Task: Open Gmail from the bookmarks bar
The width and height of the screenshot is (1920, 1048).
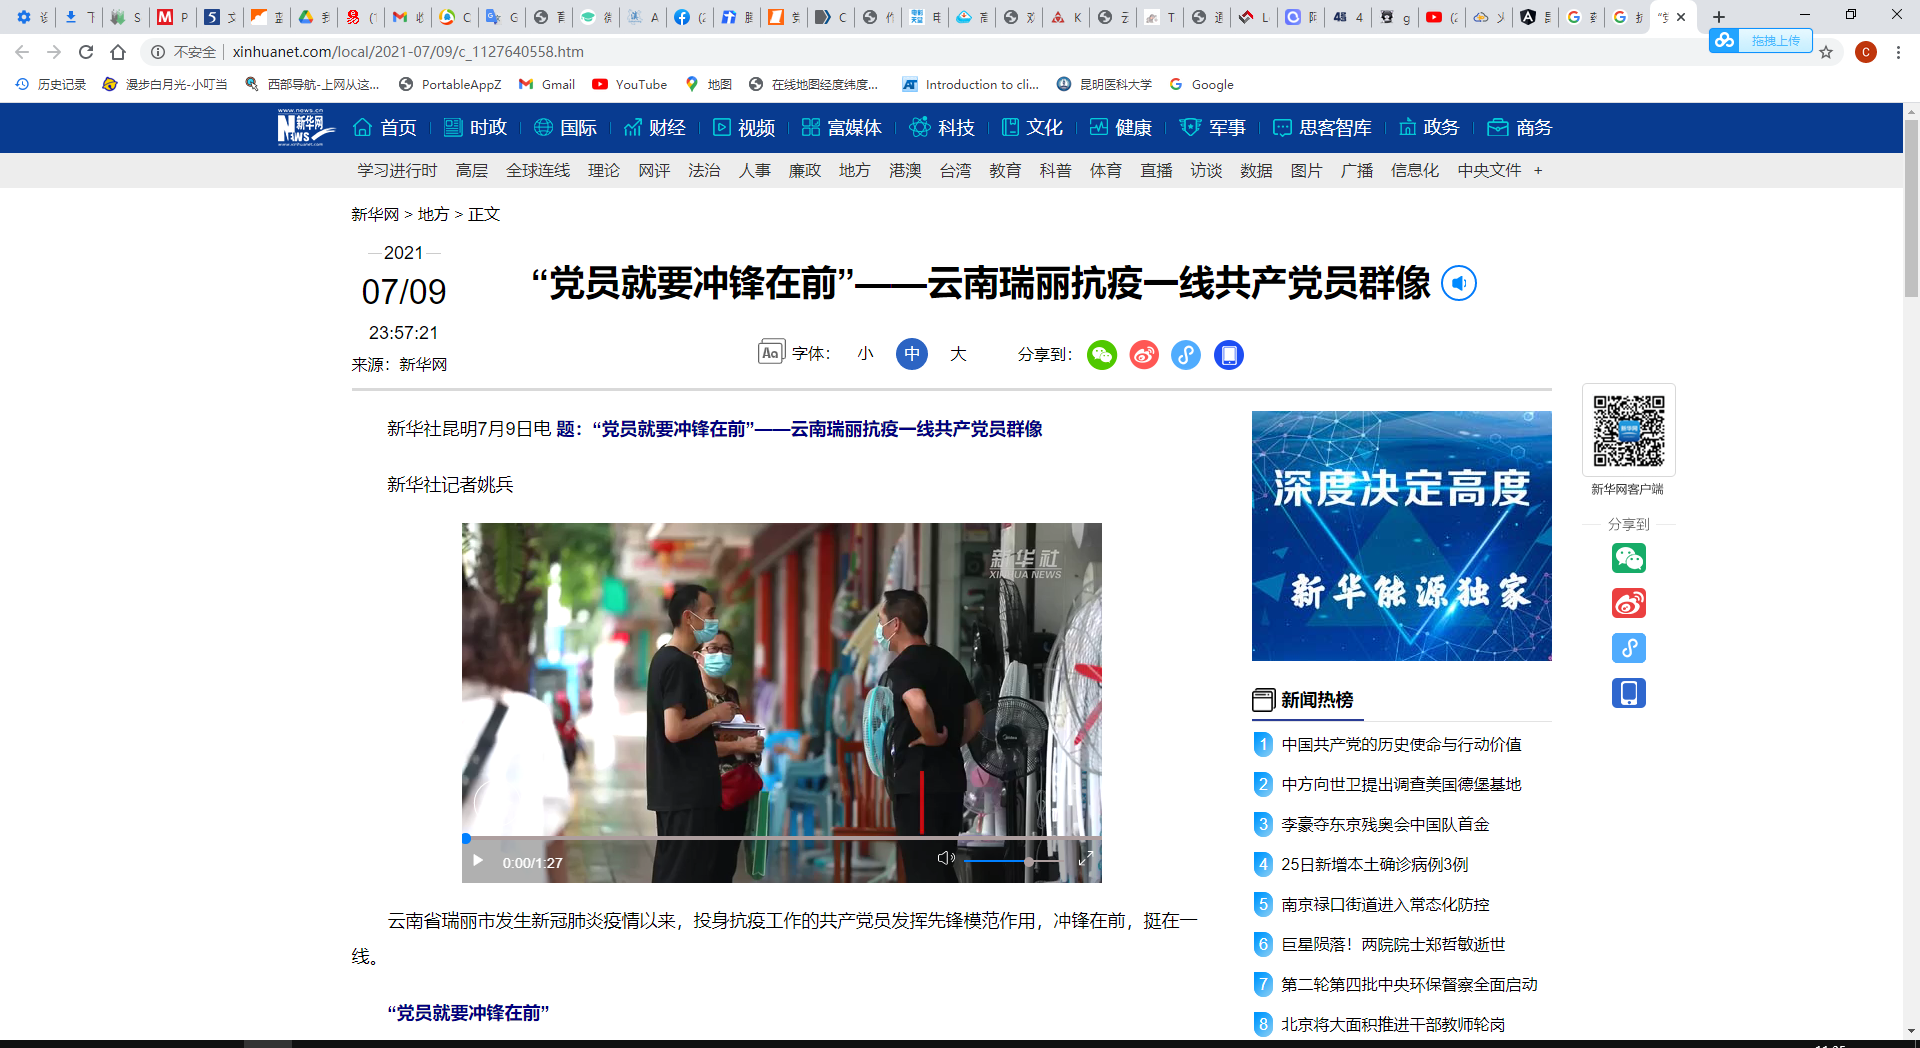Action: pos(546,85)
